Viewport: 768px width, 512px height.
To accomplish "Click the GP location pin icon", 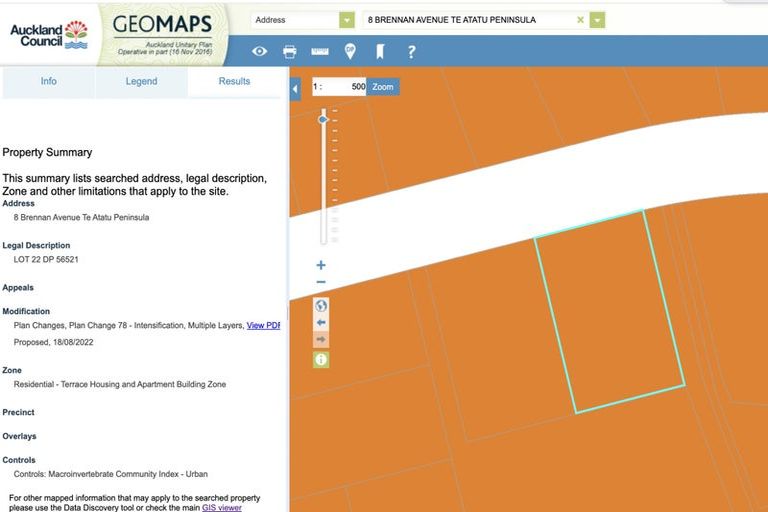I will click(x=350, y=51).
